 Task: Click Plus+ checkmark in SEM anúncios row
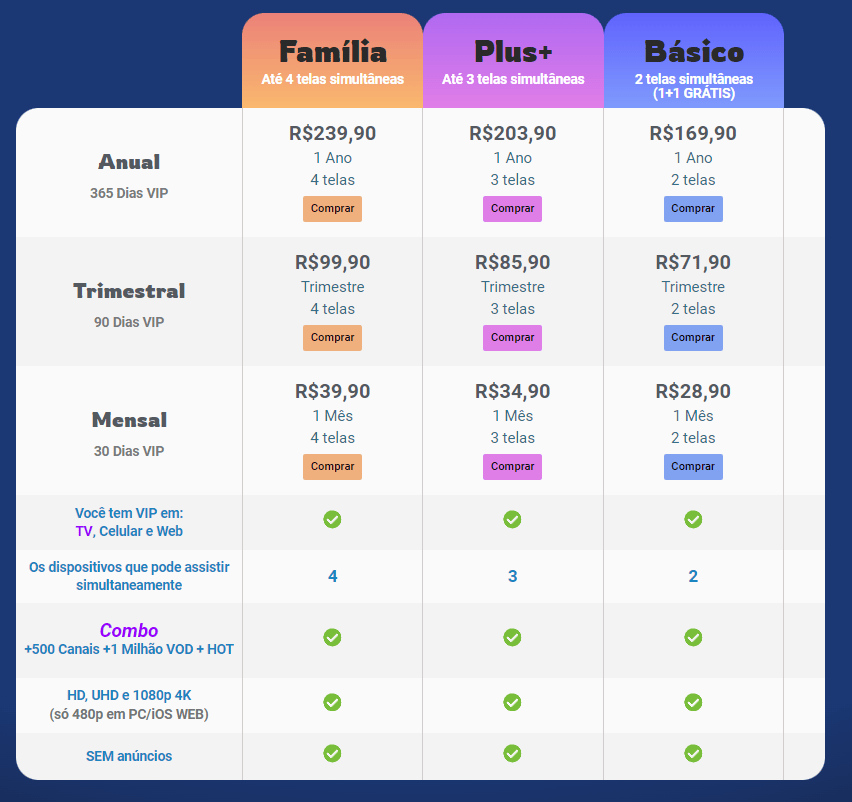pyautogui.click(x=512, y=753)
